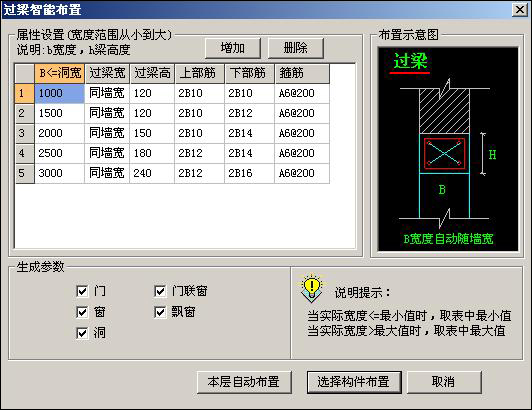The height and width of the screenshot is (410, 532).
Task: Select row header number 3
Action: 25,133
